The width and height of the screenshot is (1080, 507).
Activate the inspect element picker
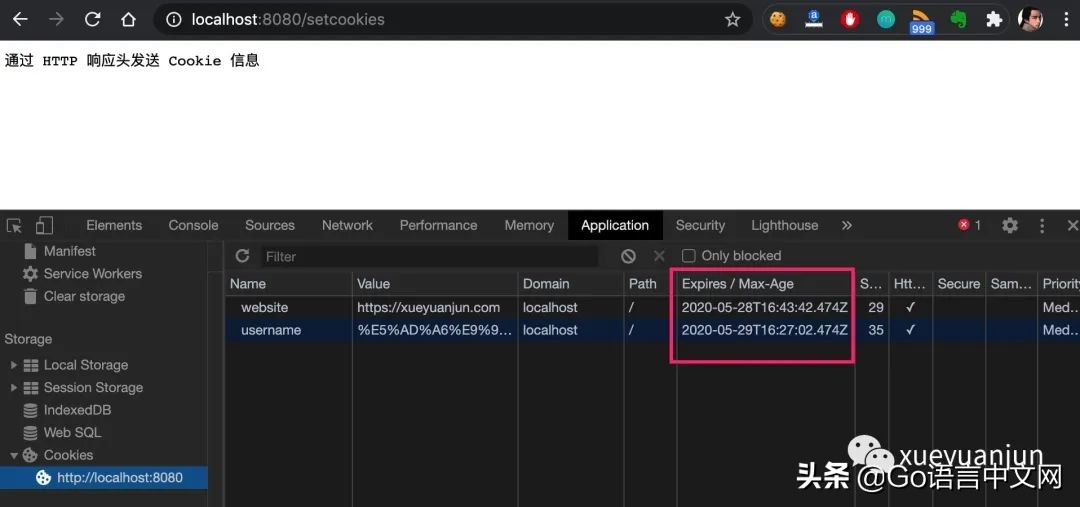(14, 225)
